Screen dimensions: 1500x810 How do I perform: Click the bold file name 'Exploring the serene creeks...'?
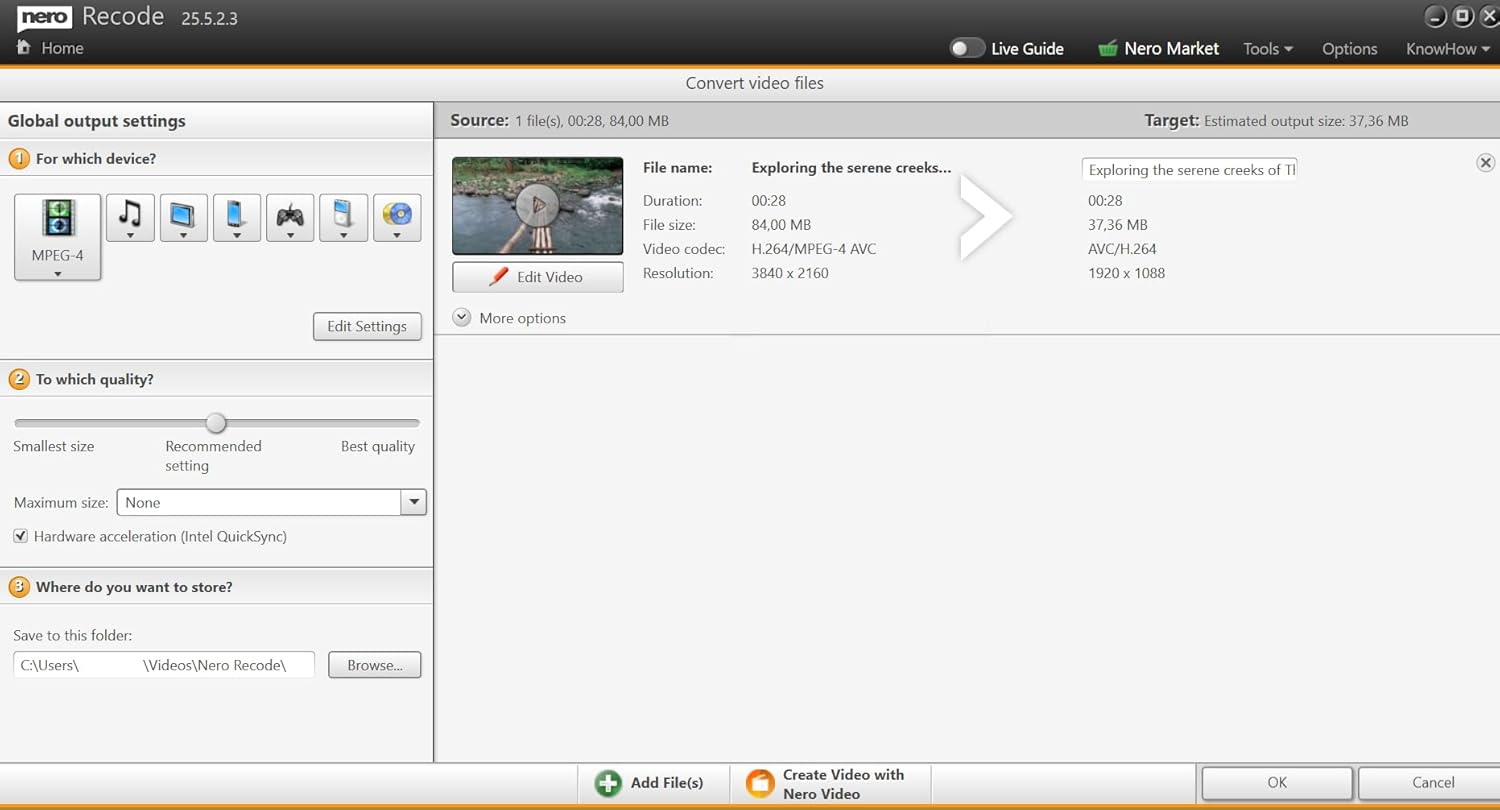point(852,168)
